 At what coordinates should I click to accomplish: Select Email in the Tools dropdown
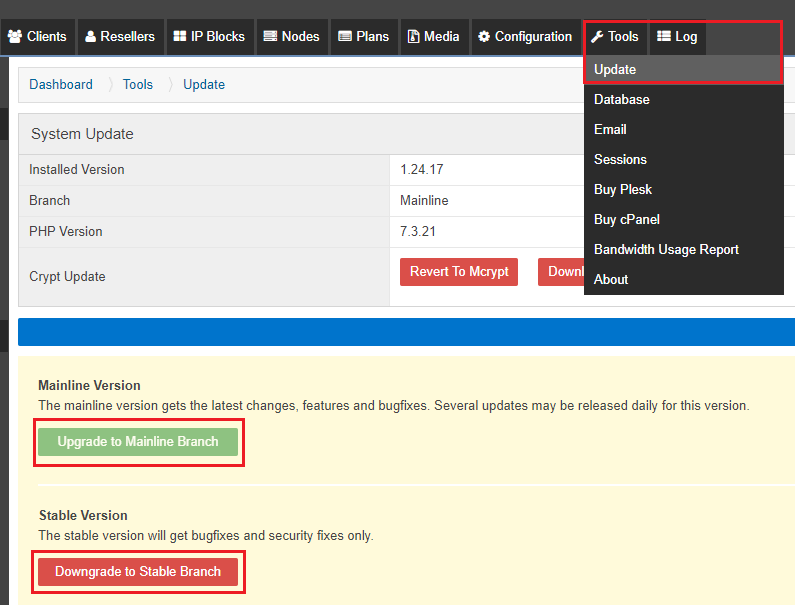683,129
